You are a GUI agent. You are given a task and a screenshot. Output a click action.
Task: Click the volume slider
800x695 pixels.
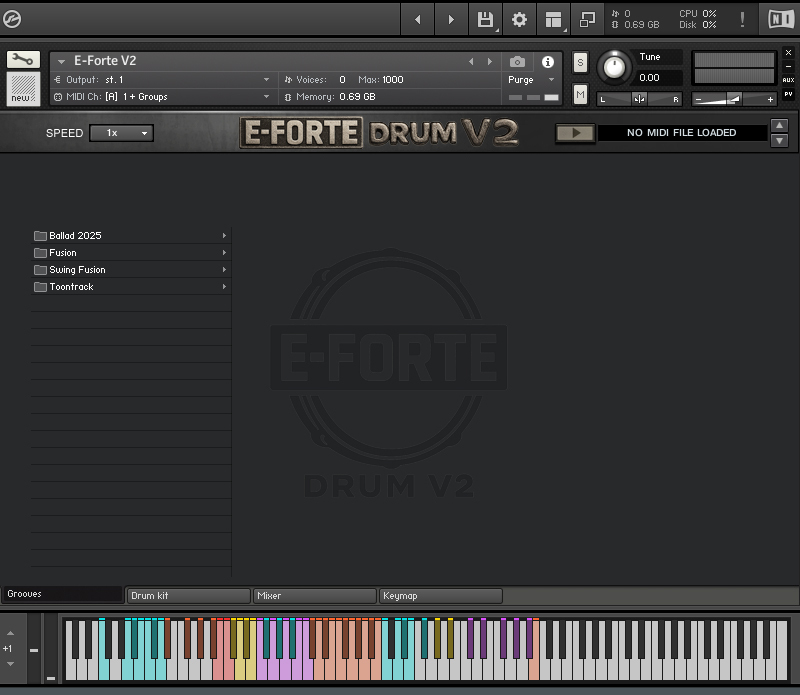734,99
